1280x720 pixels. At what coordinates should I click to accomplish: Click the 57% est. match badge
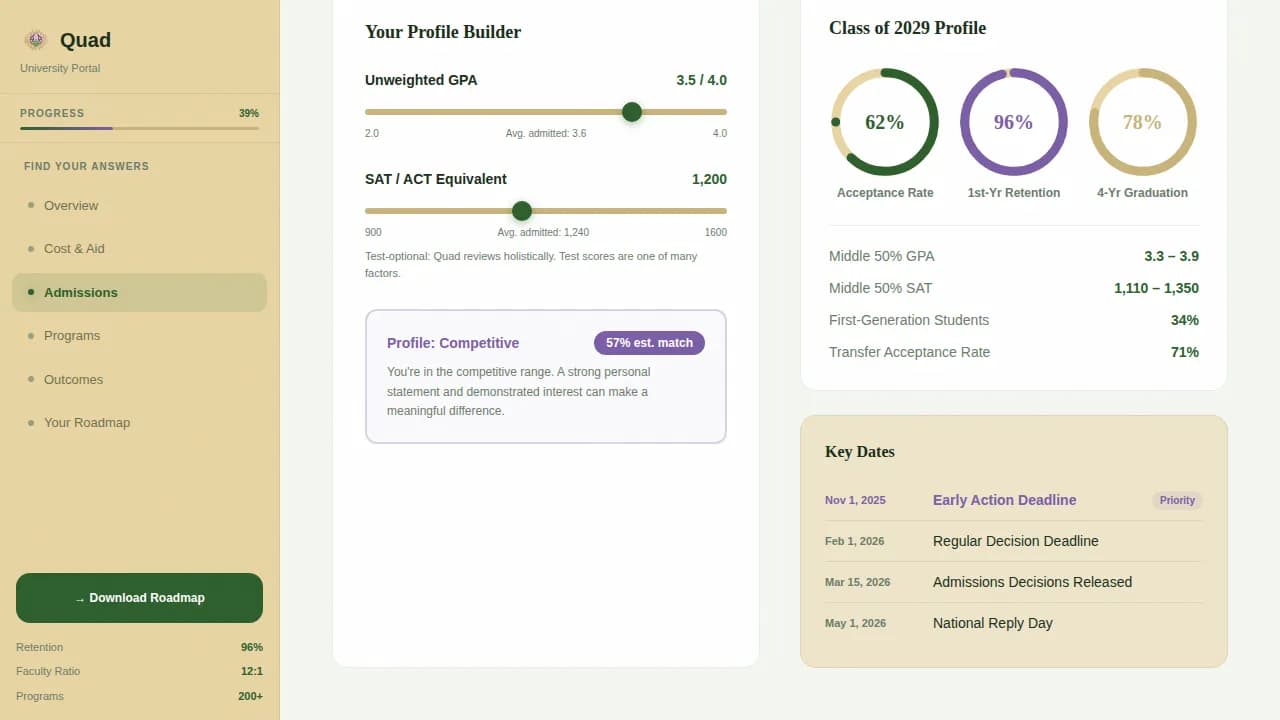click(x=649, y=343)
